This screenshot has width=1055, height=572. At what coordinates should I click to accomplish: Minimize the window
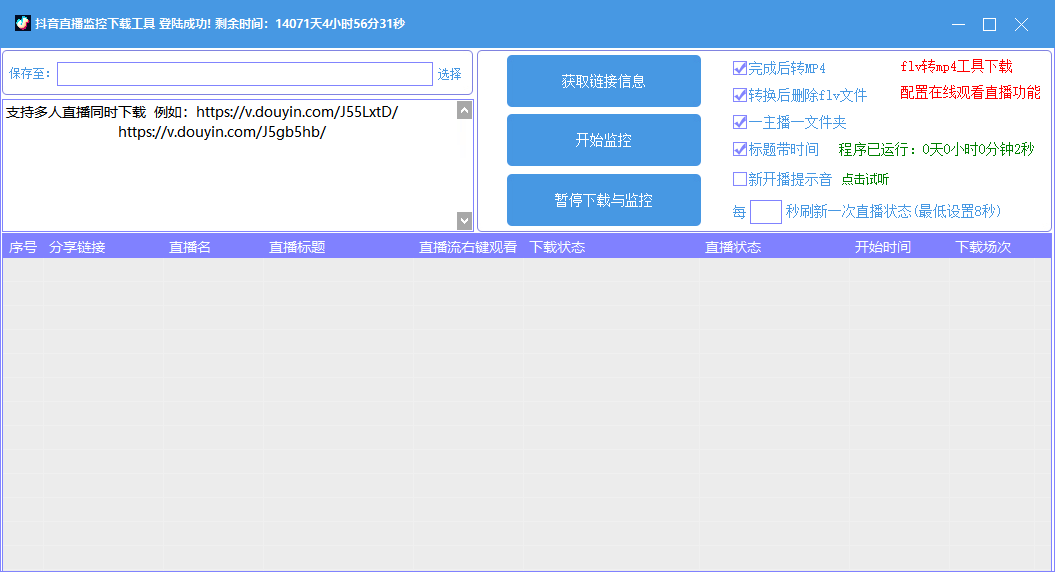click(x=959, y=24)
